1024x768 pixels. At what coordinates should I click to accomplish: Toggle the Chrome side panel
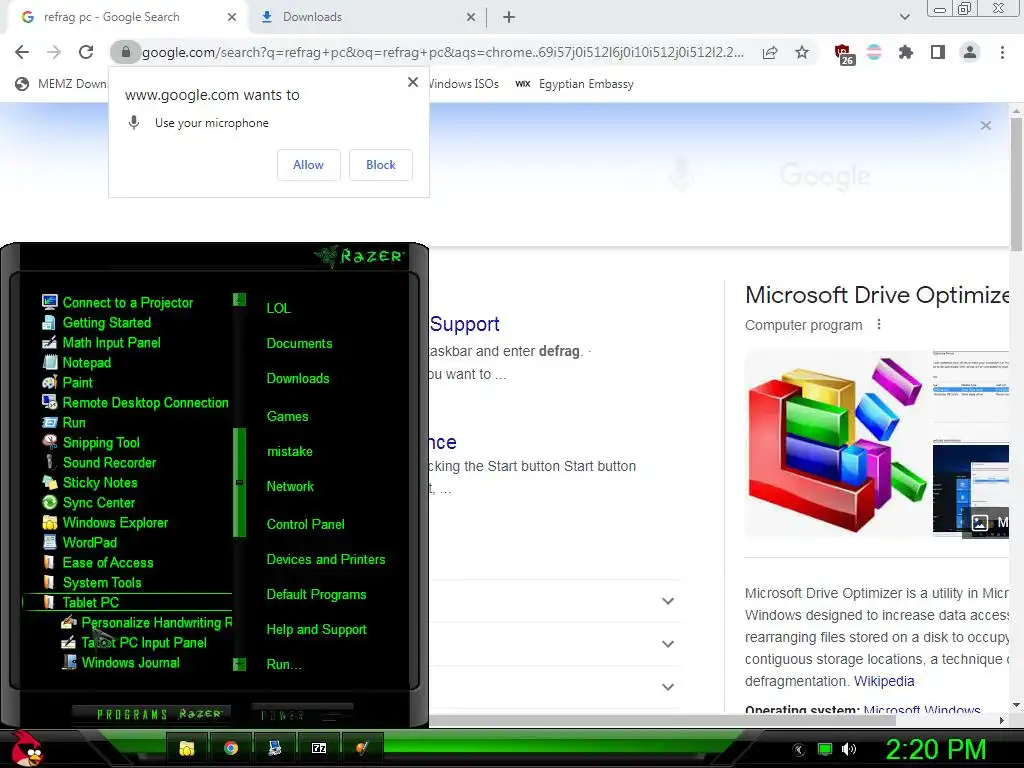(x=938, y=52)
